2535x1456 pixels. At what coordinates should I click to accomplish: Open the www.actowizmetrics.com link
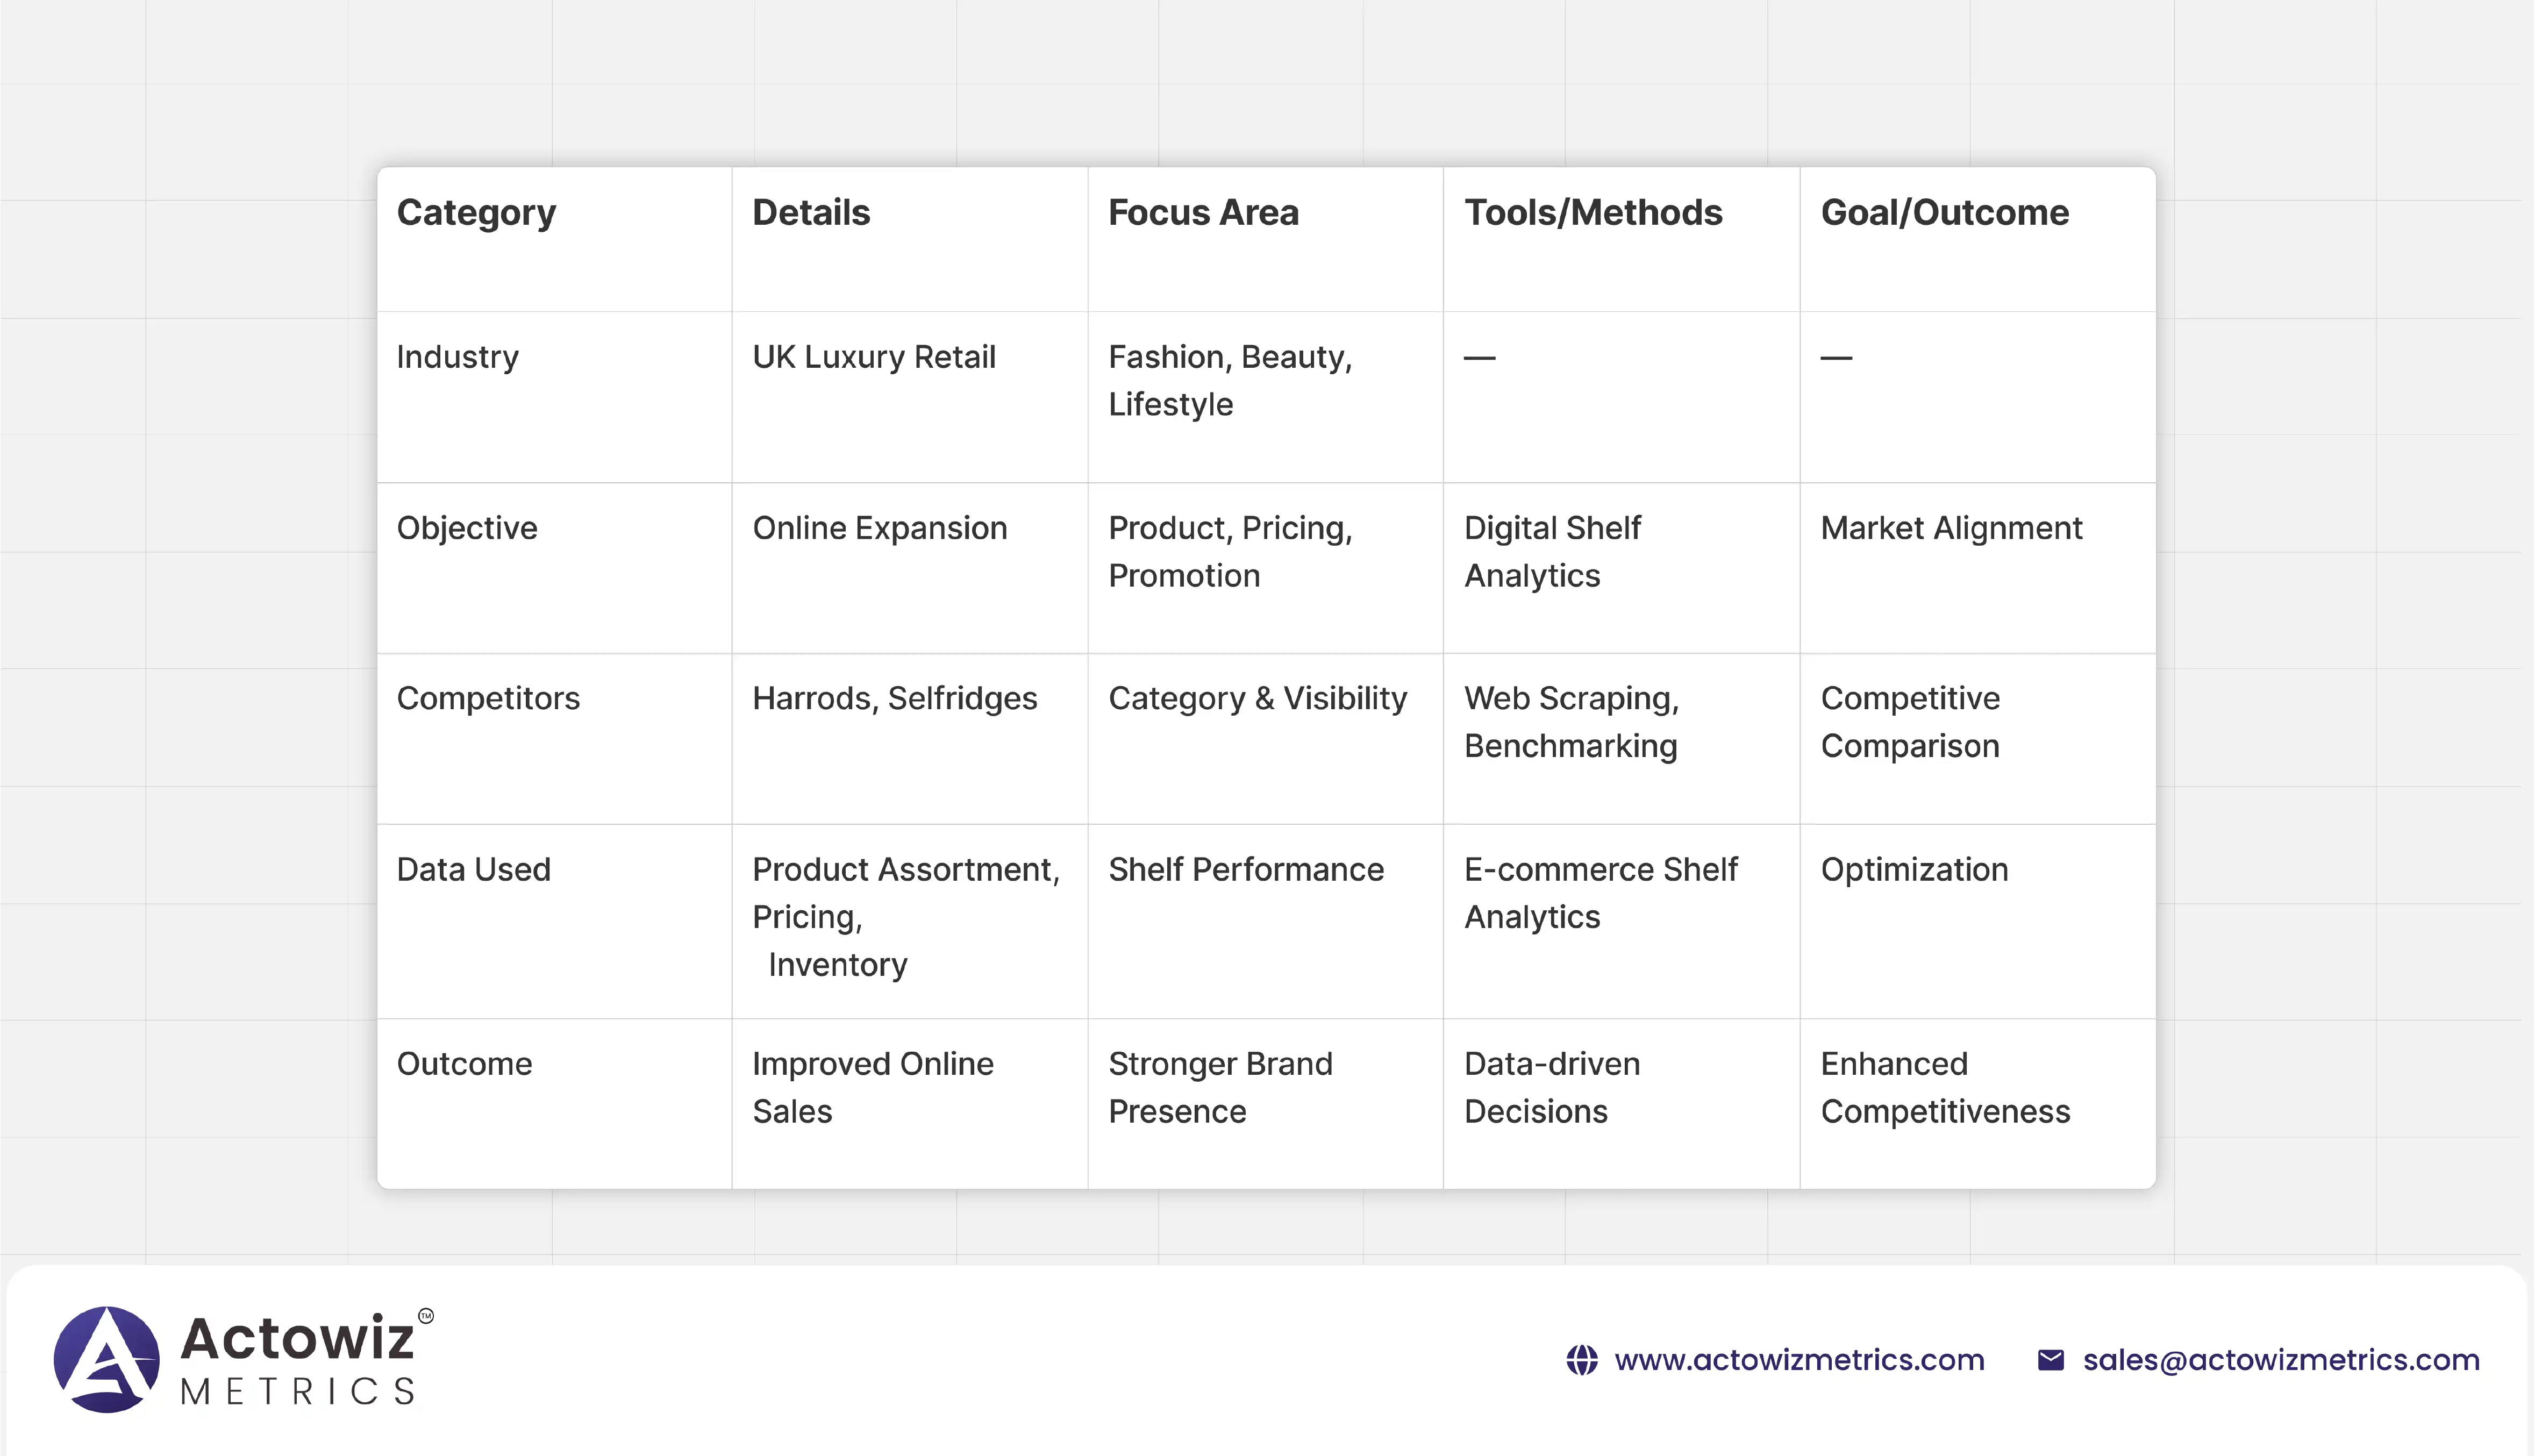coord(1798,1360)
